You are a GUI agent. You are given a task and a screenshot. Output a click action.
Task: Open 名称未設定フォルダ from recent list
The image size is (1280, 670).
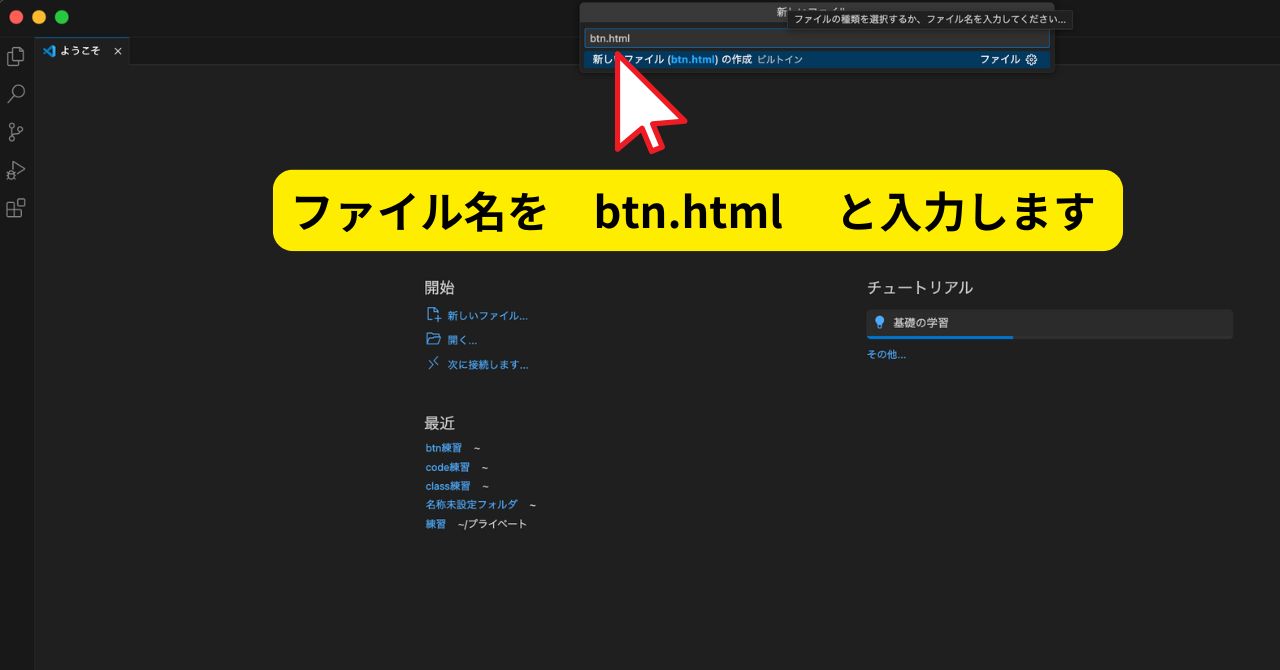tap(470, 504)
